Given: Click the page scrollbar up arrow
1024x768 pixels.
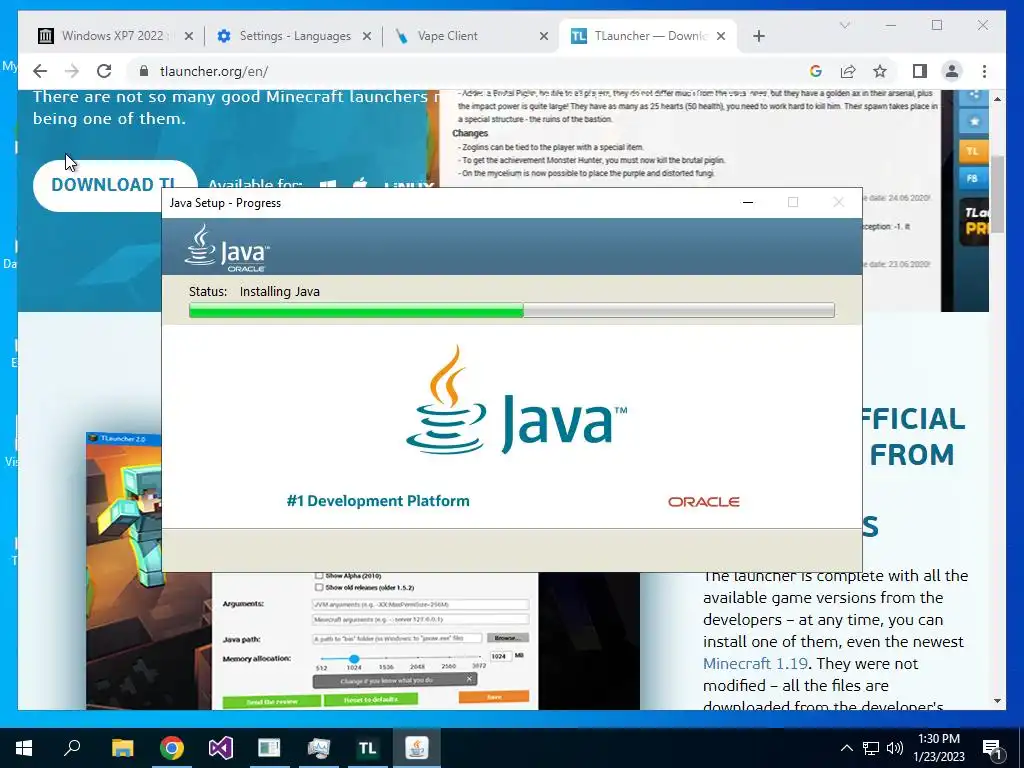Looking at the screenshot, I should (x=997, y=99).
